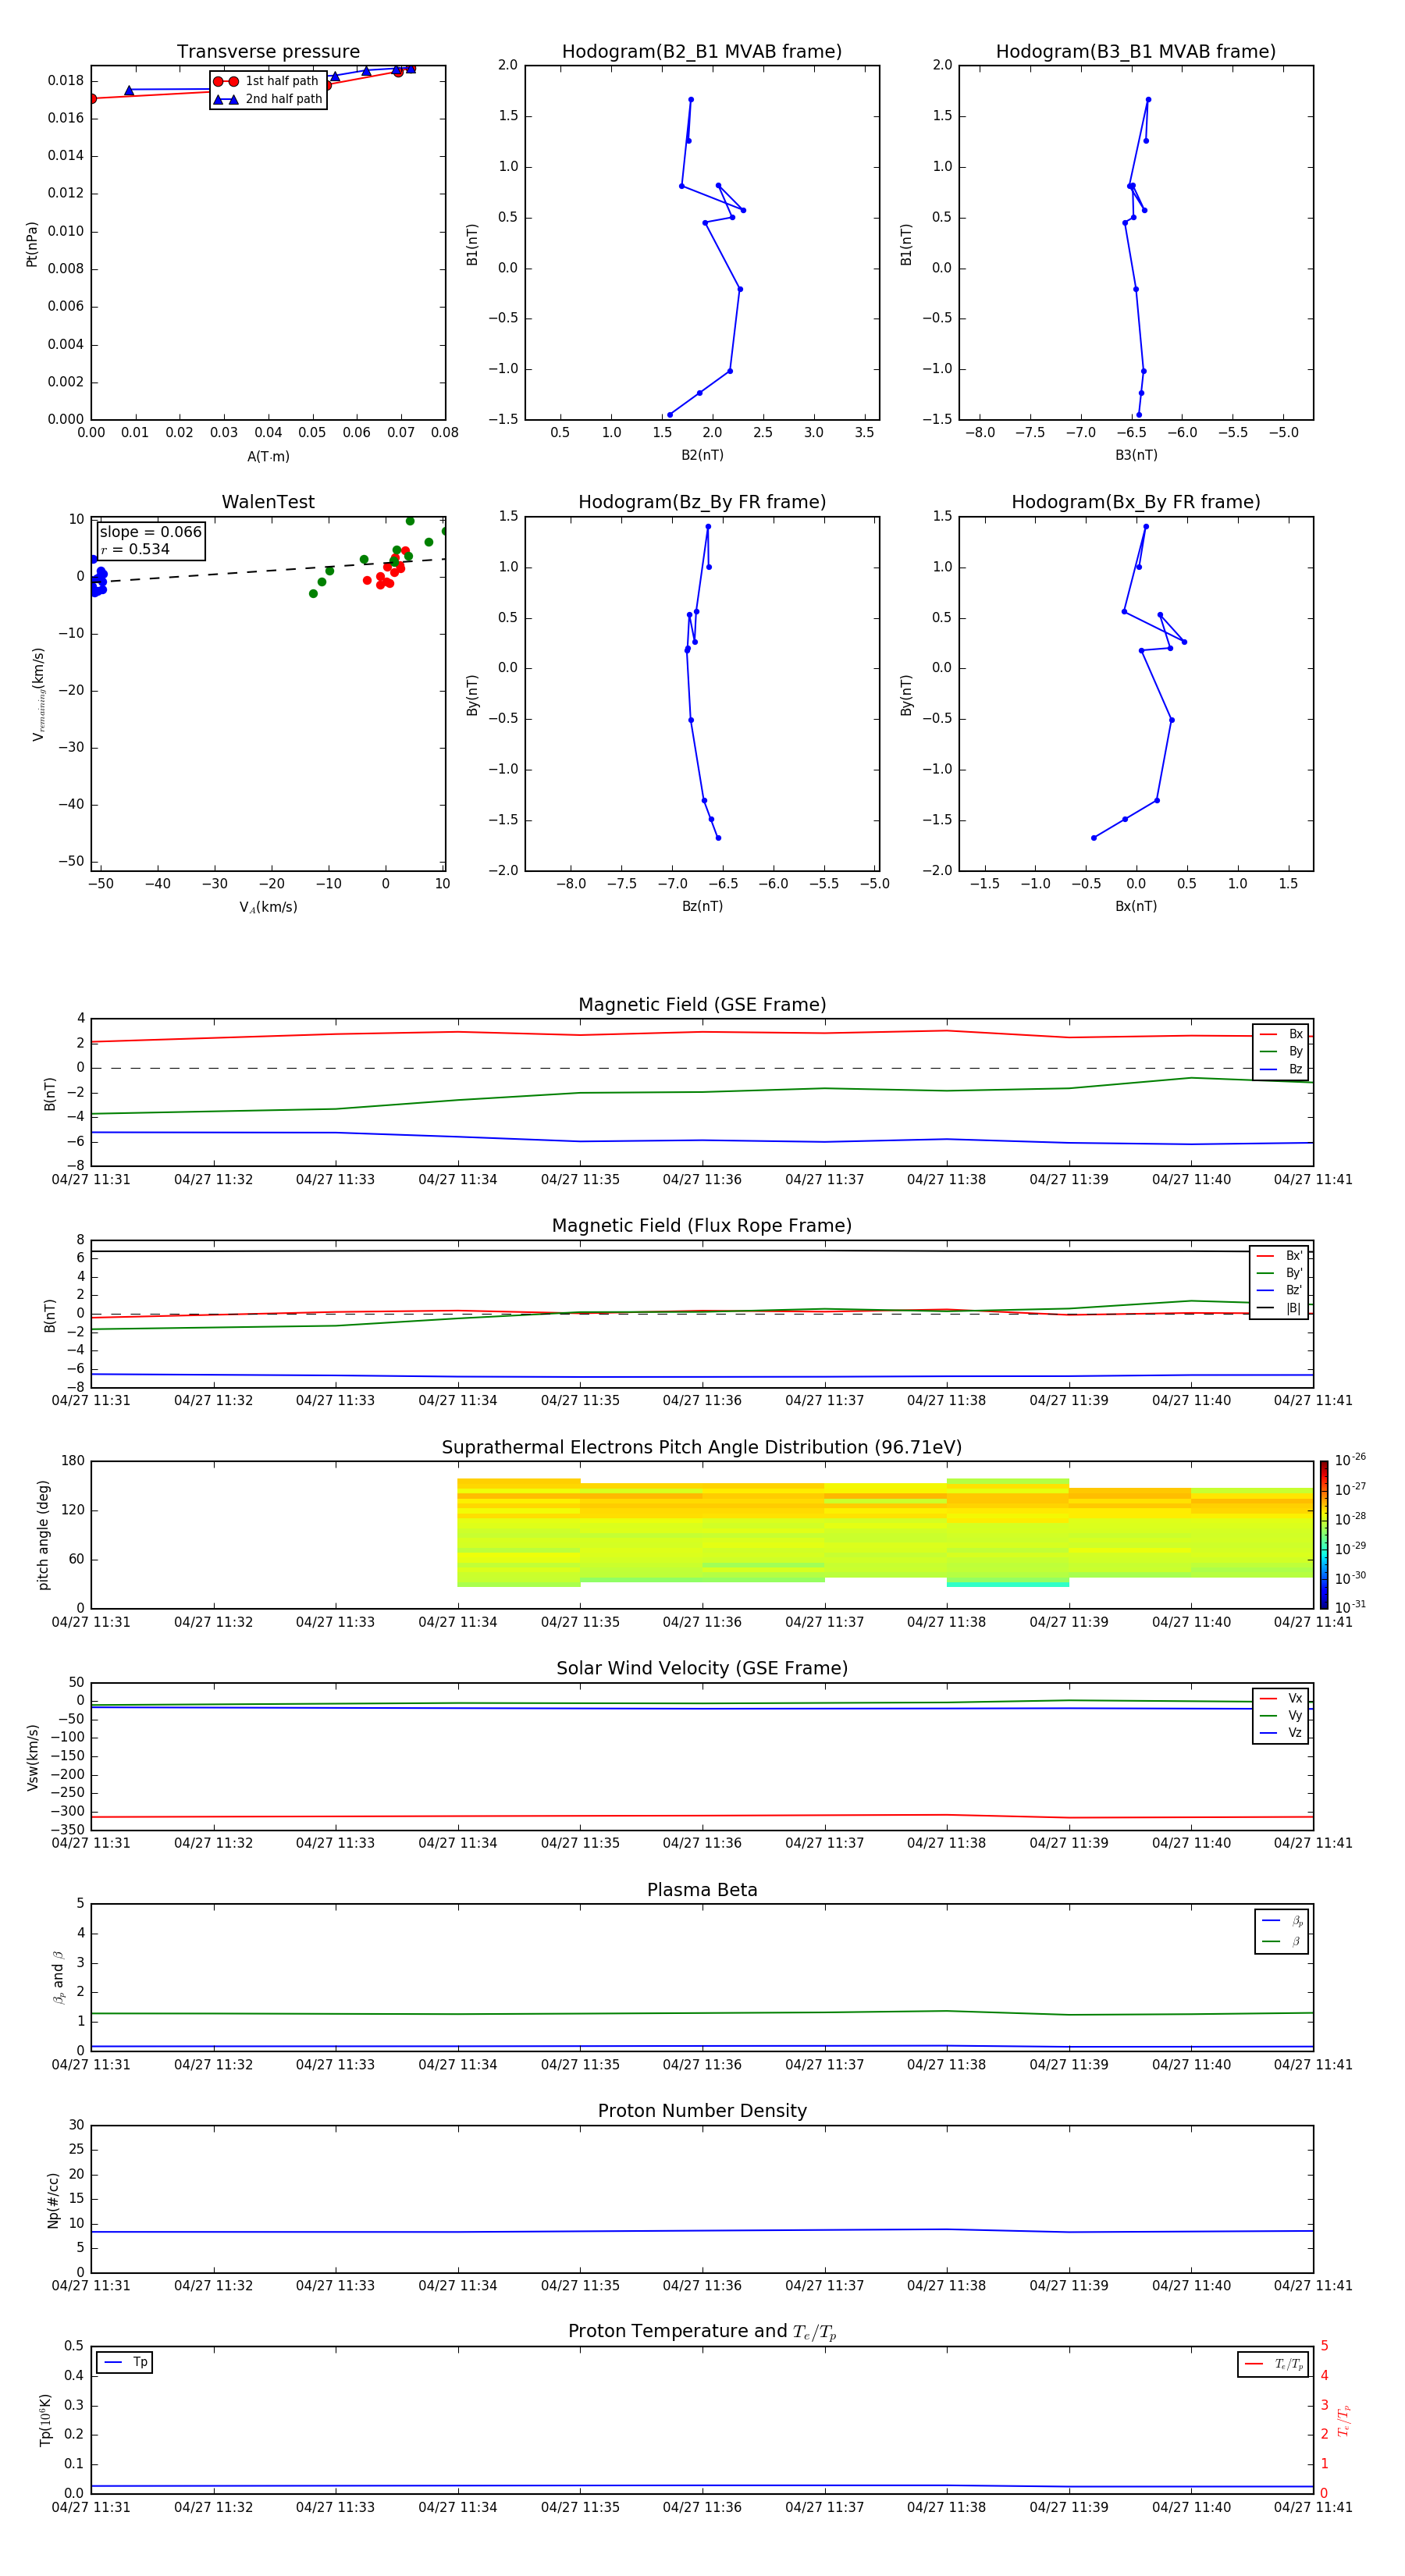The height and width of the screenshot is (2576, 1405).
Task: Click the '10^-31' colorbar tick label
Action: (1350, 1607)
